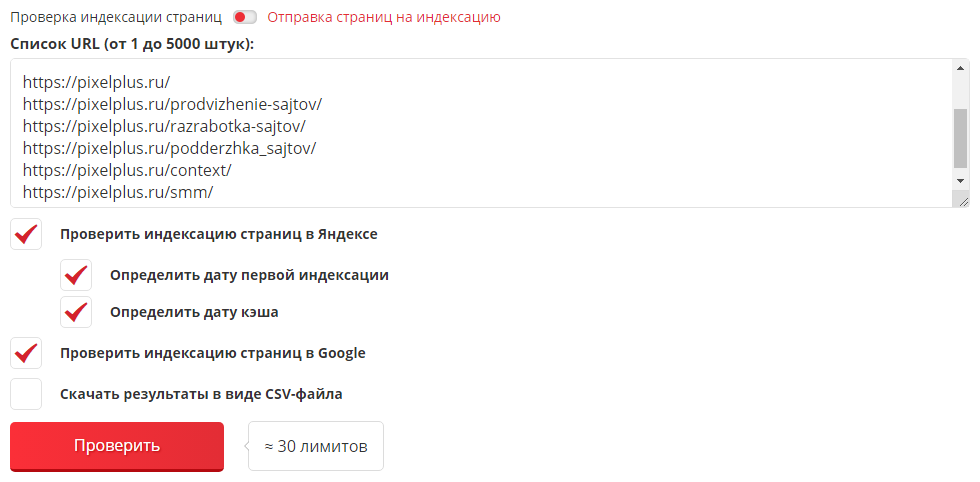Uncheck first indexing date option
980x482 pixels.
click(x=76, y=275)
